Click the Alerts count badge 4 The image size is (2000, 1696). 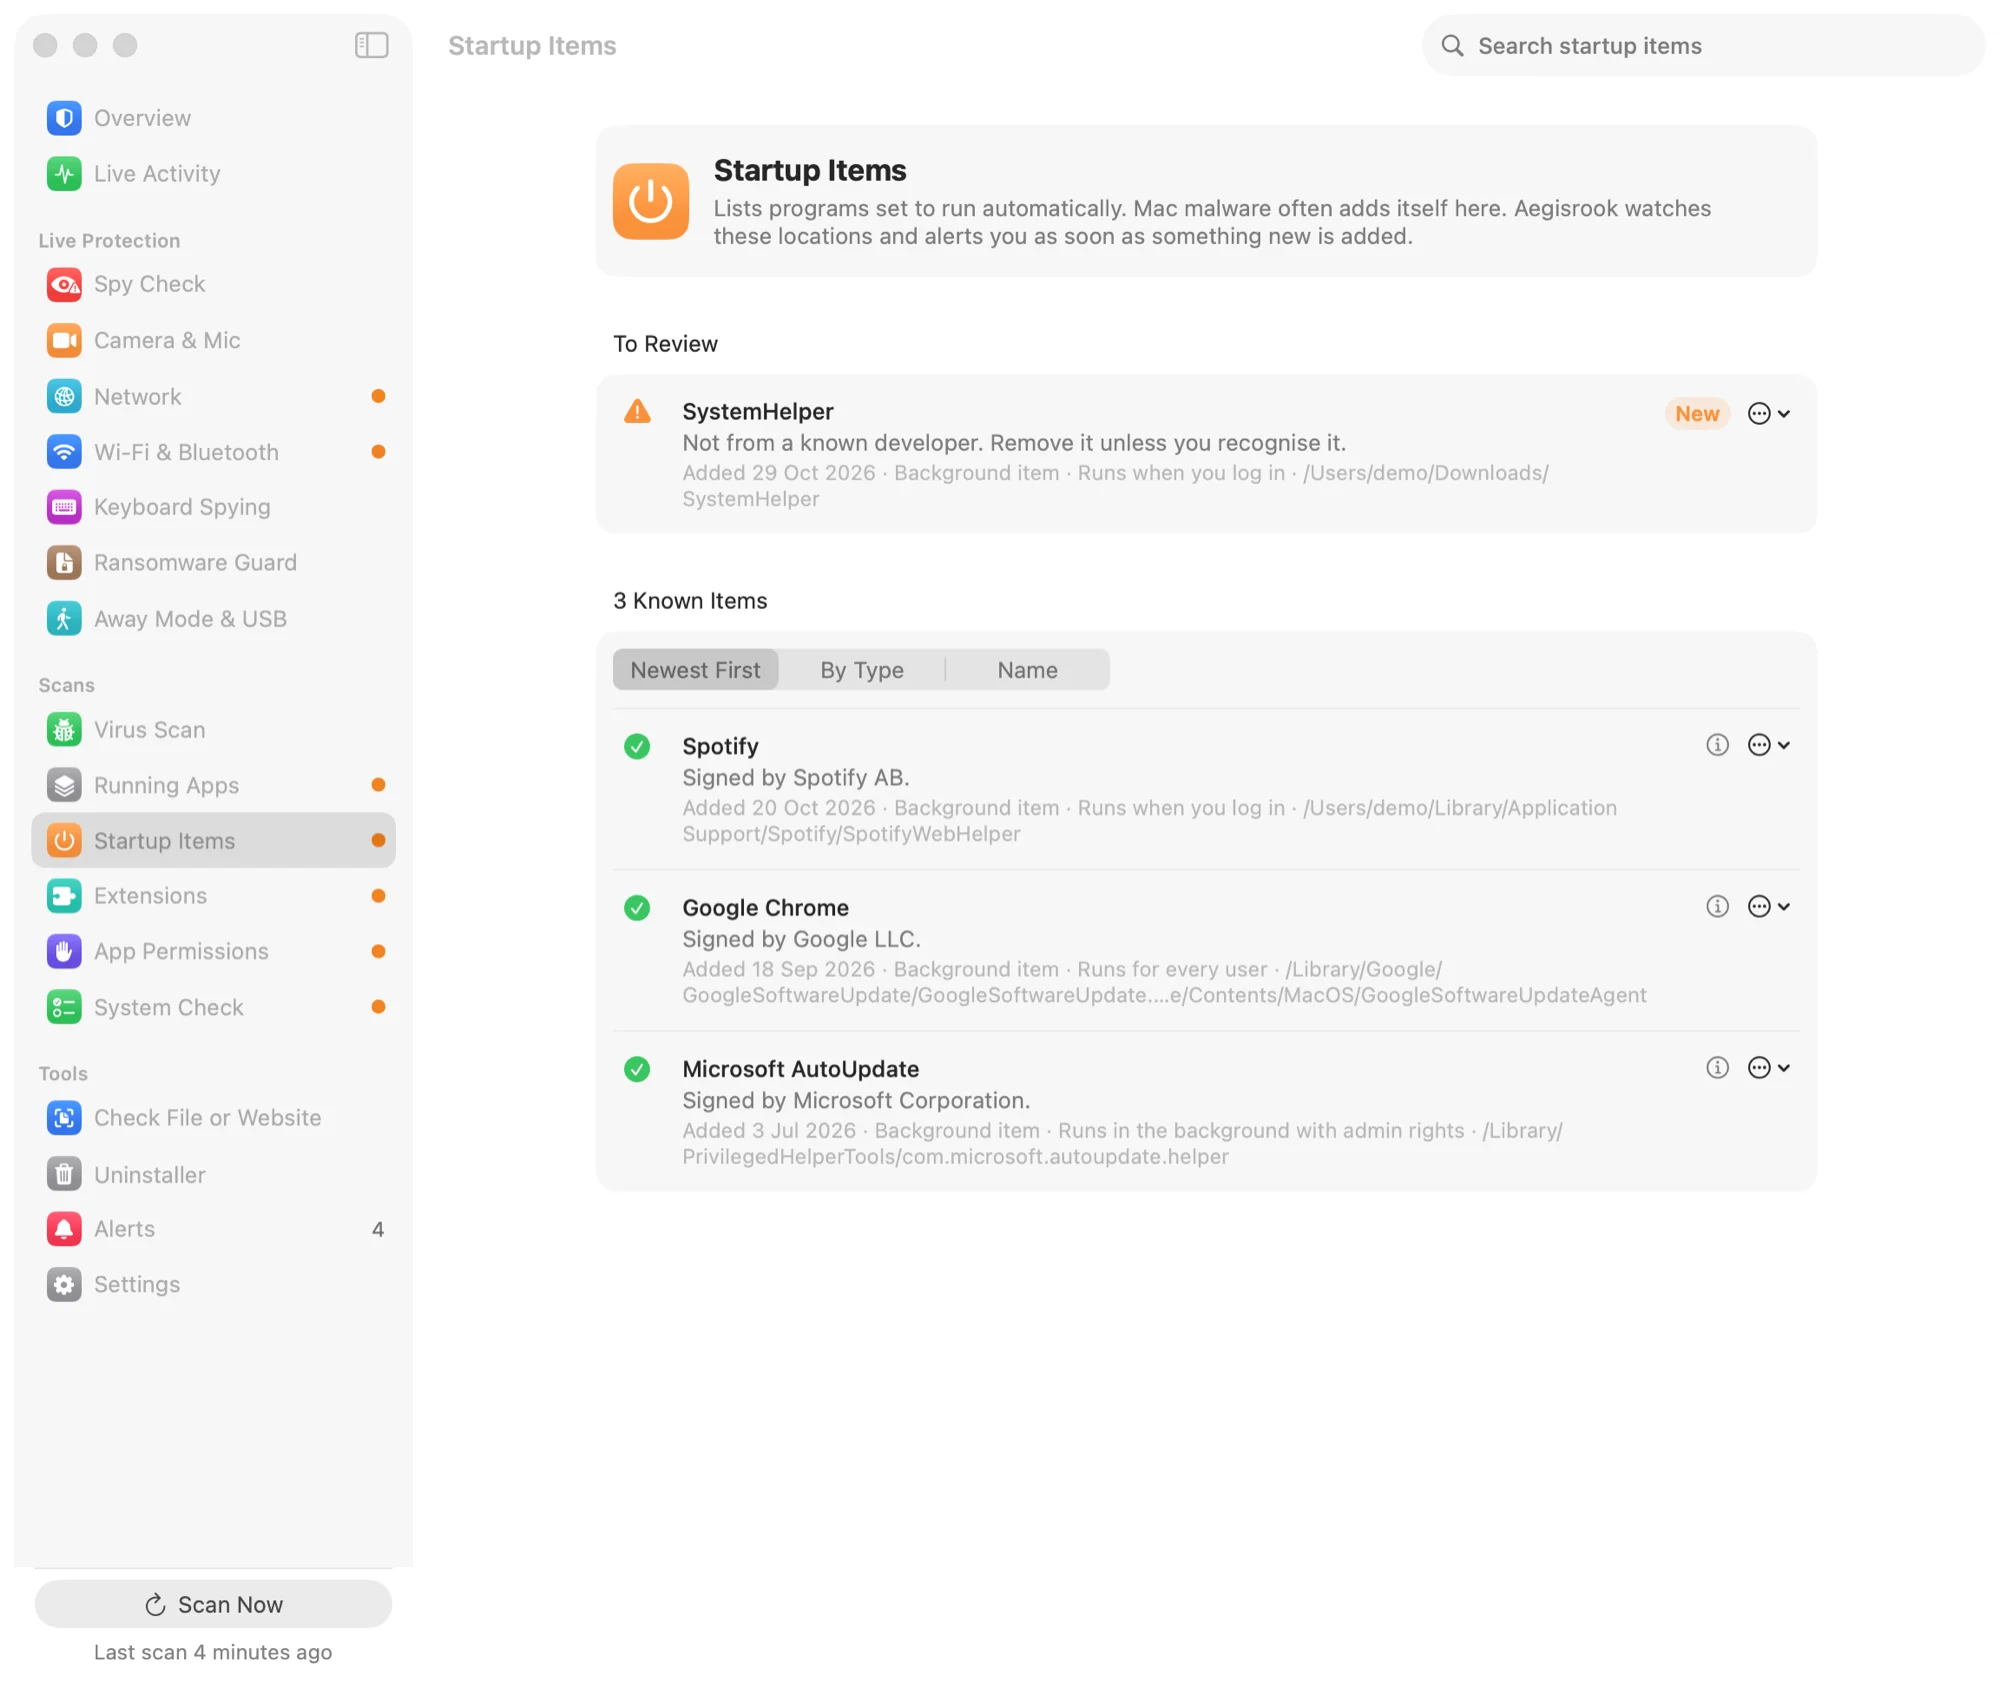click(378, 1230)
